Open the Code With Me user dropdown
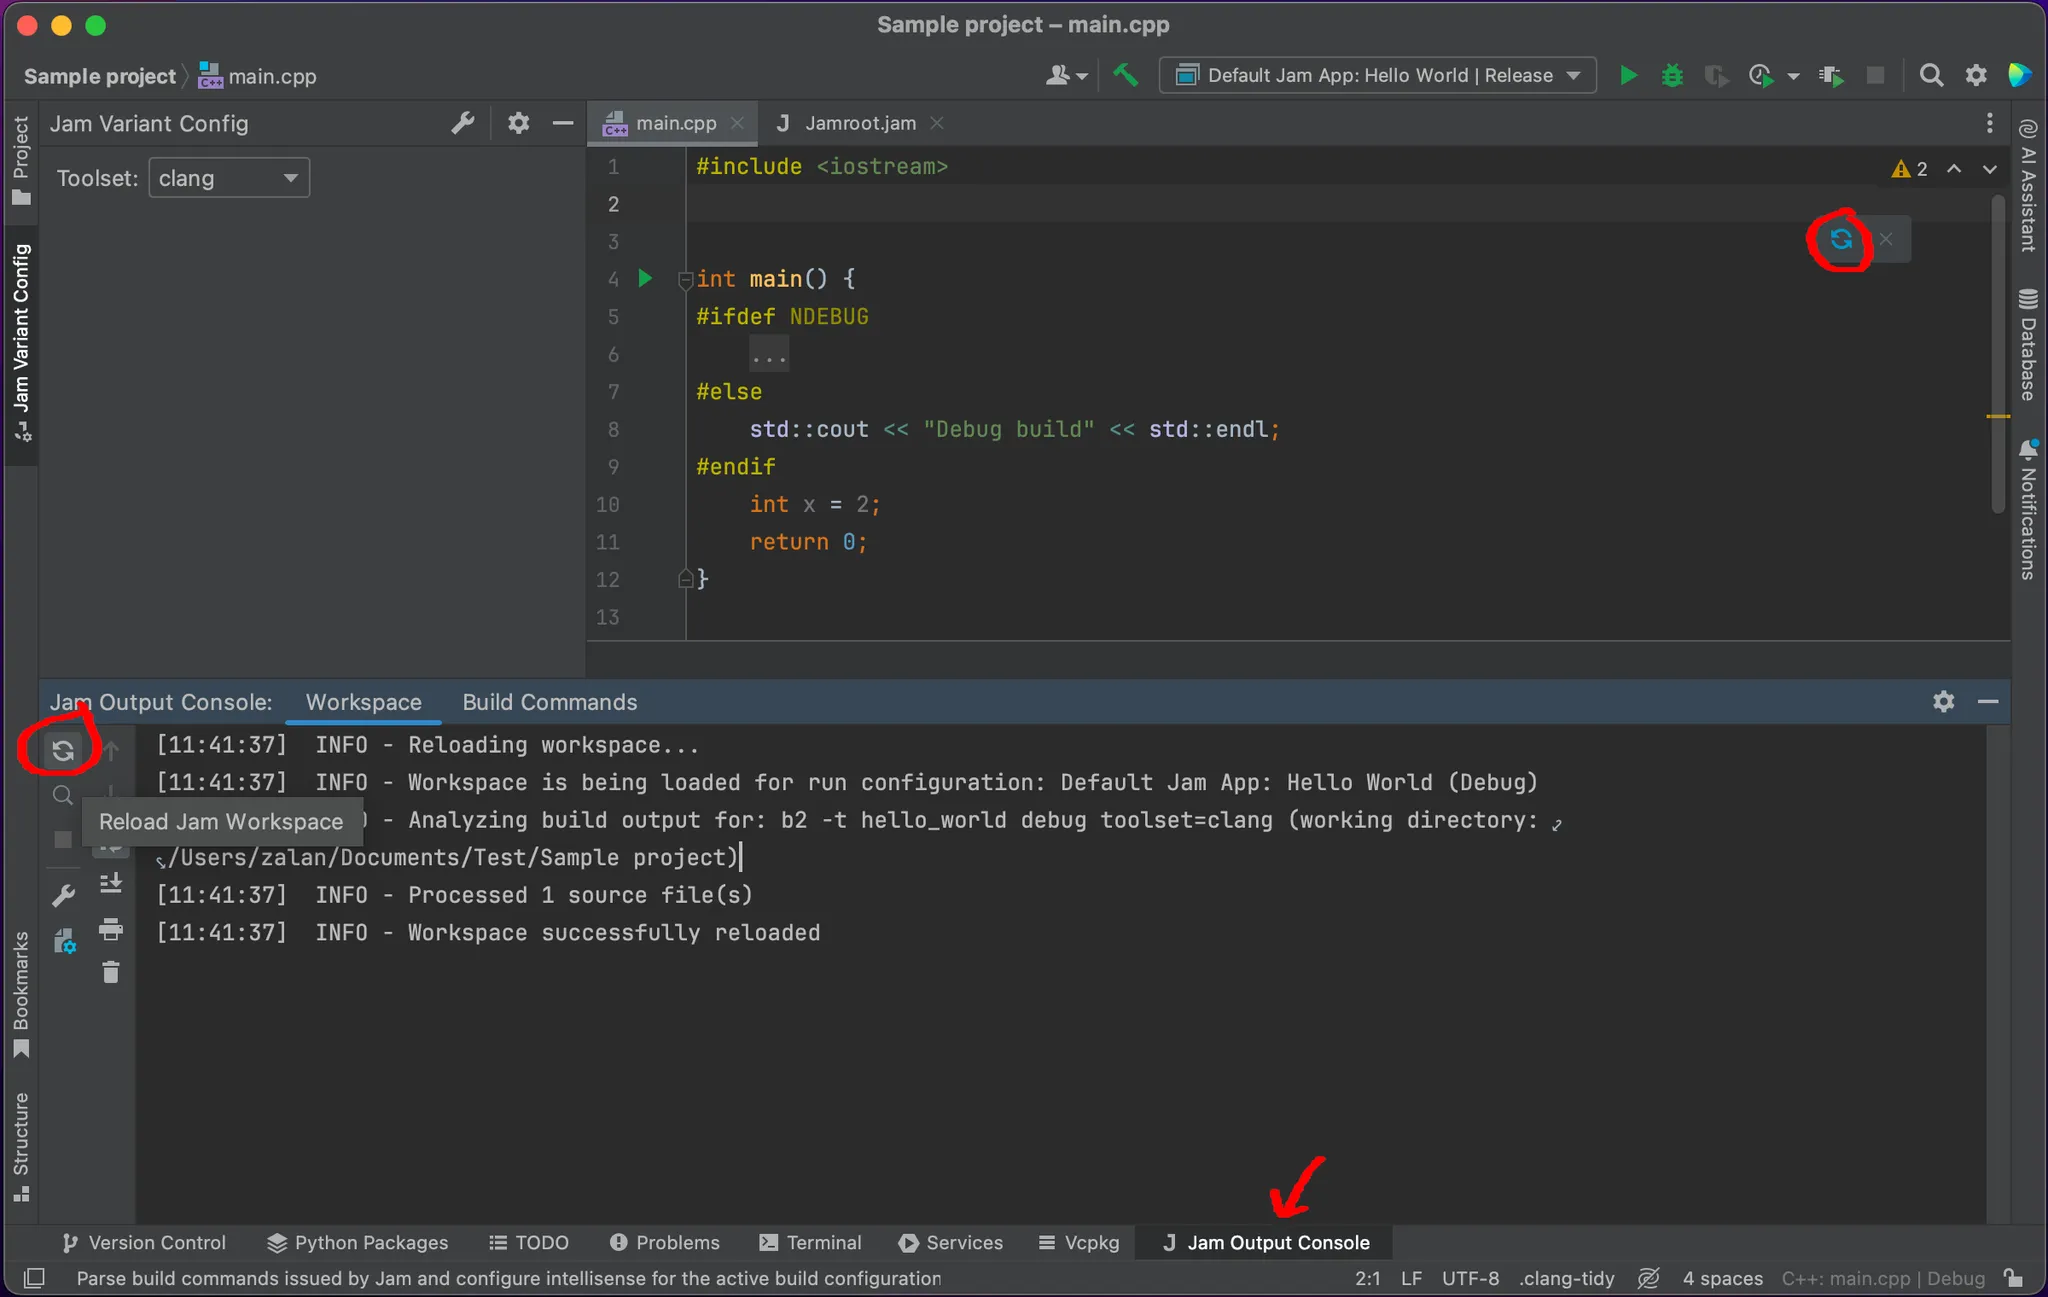The width and height of the screenshot is (2048, 1297). pos(1066,75)
